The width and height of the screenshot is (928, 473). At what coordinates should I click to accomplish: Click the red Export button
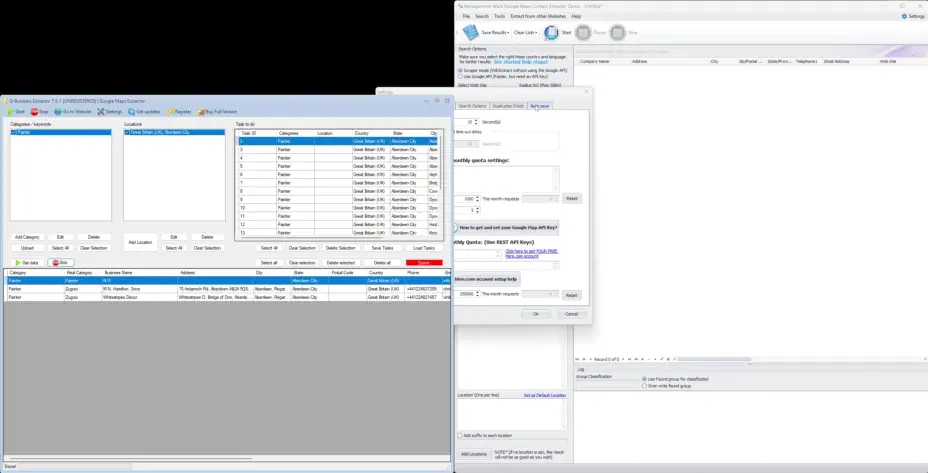click(423, 262)
